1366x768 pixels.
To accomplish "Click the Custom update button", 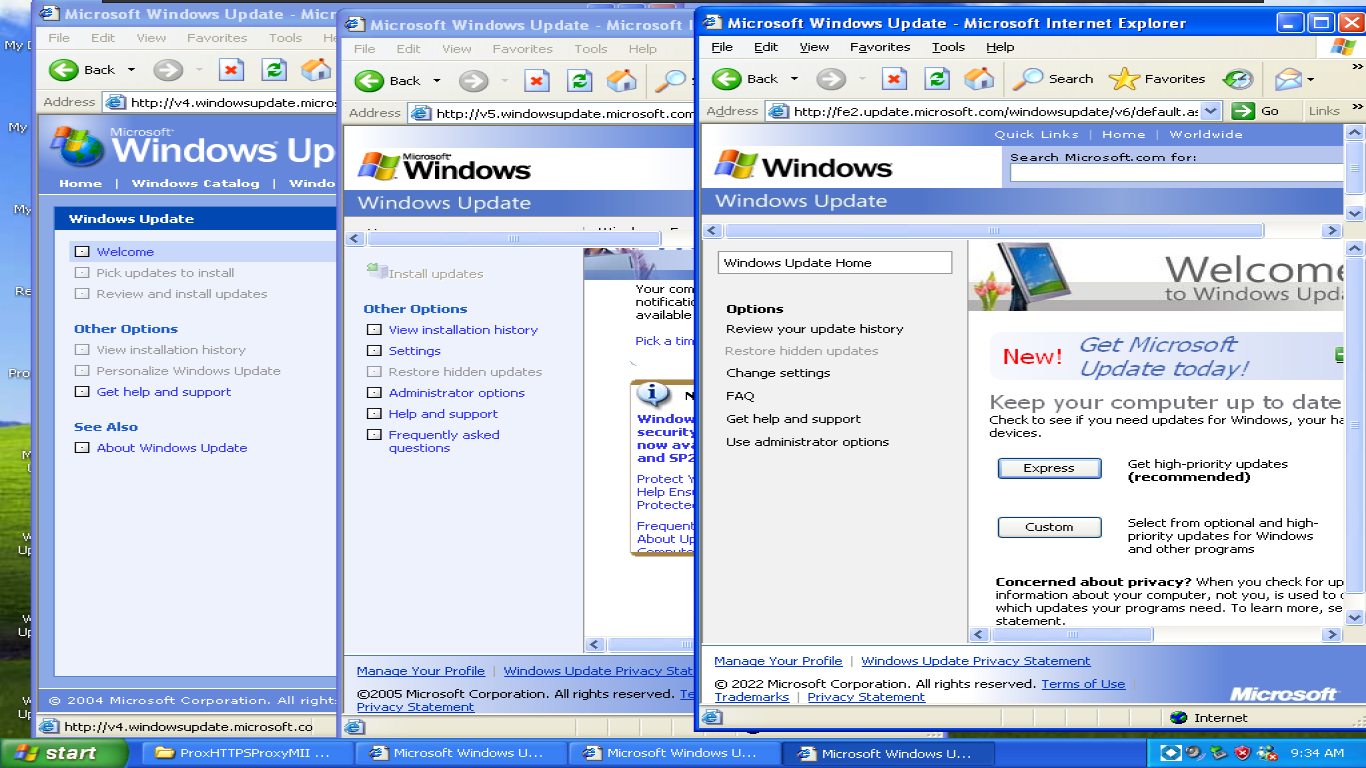I will pos(1049,527).
